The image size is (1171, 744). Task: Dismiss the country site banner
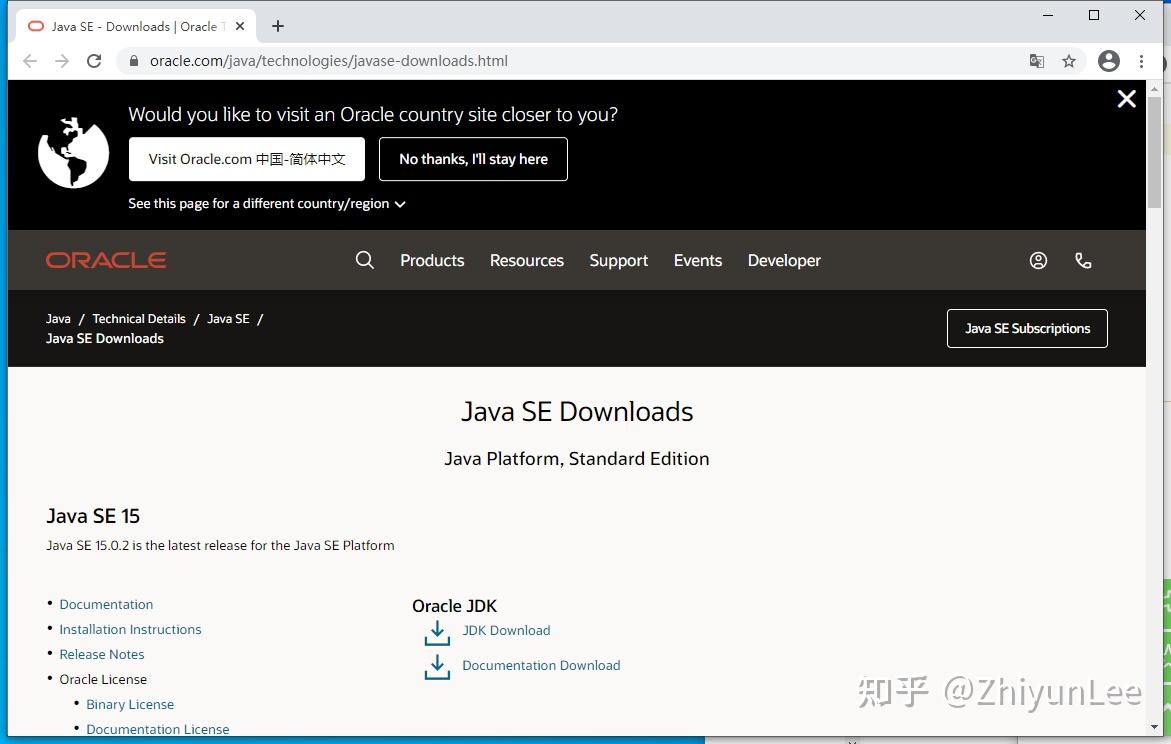[1126, 99]
